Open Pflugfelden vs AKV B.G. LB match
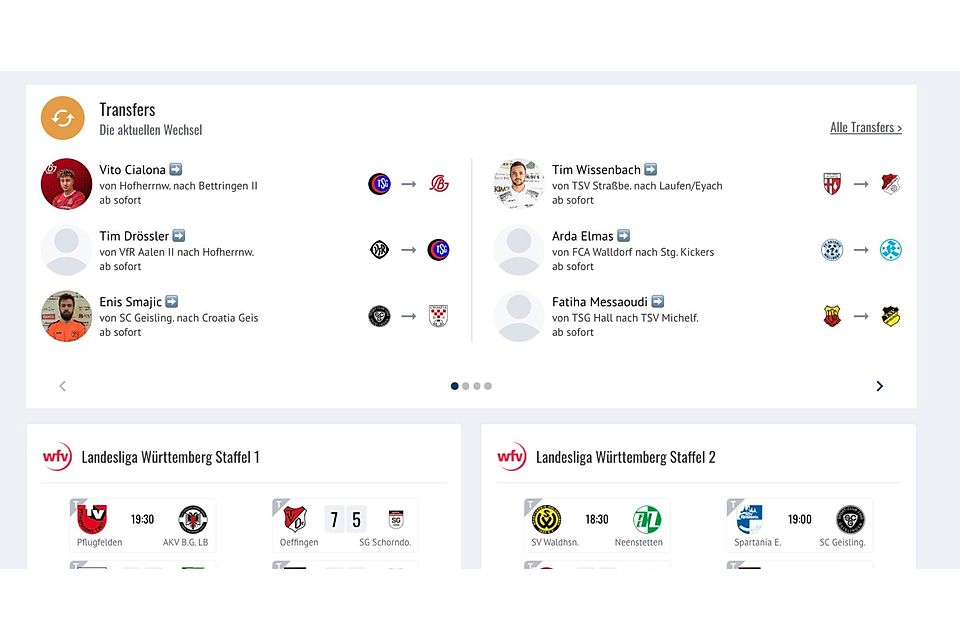The width and height of the screenshot is (960, 640). 142,526
